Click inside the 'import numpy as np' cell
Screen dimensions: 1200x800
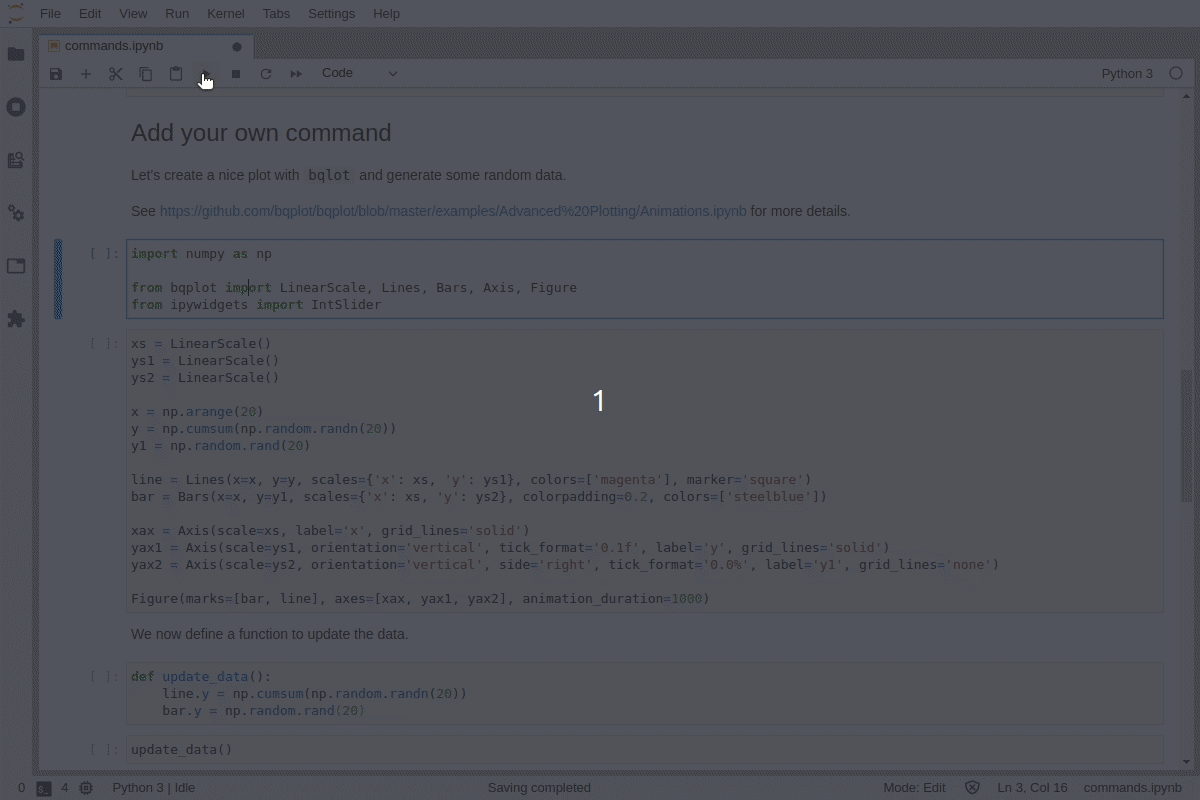[645, 279]
